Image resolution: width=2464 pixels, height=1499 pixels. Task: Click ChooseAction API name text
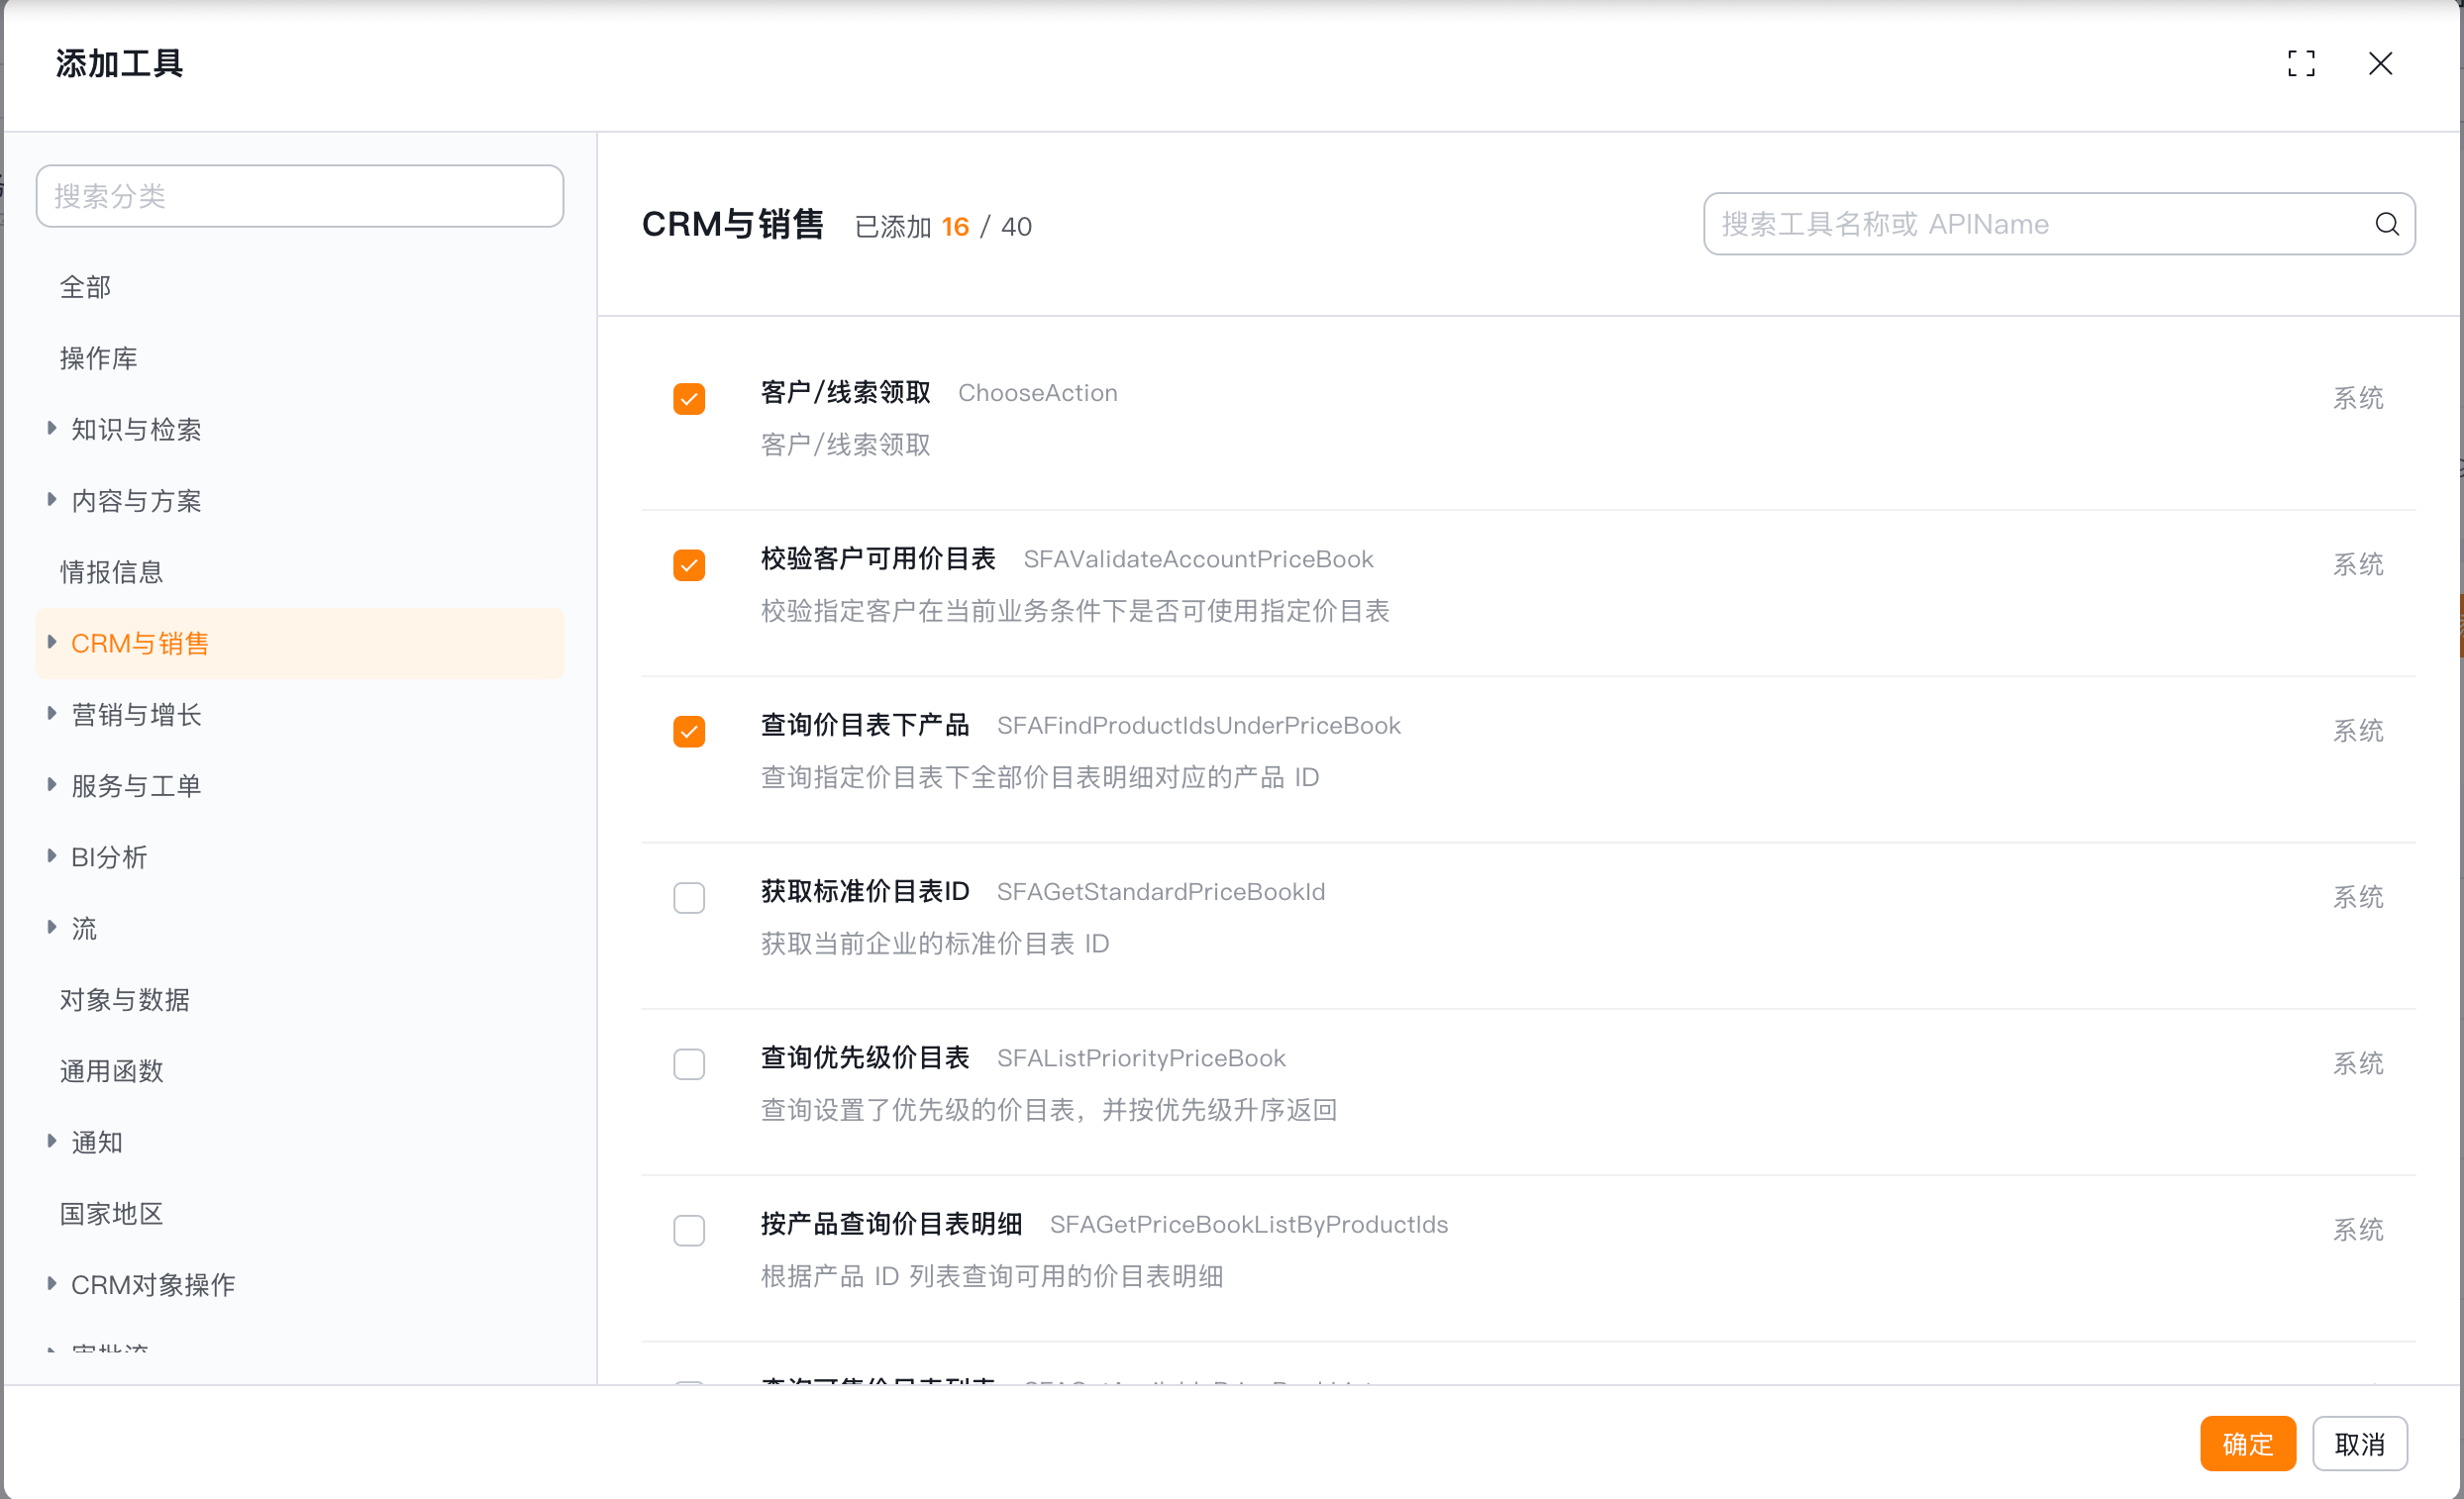[x=1037, y=394]
